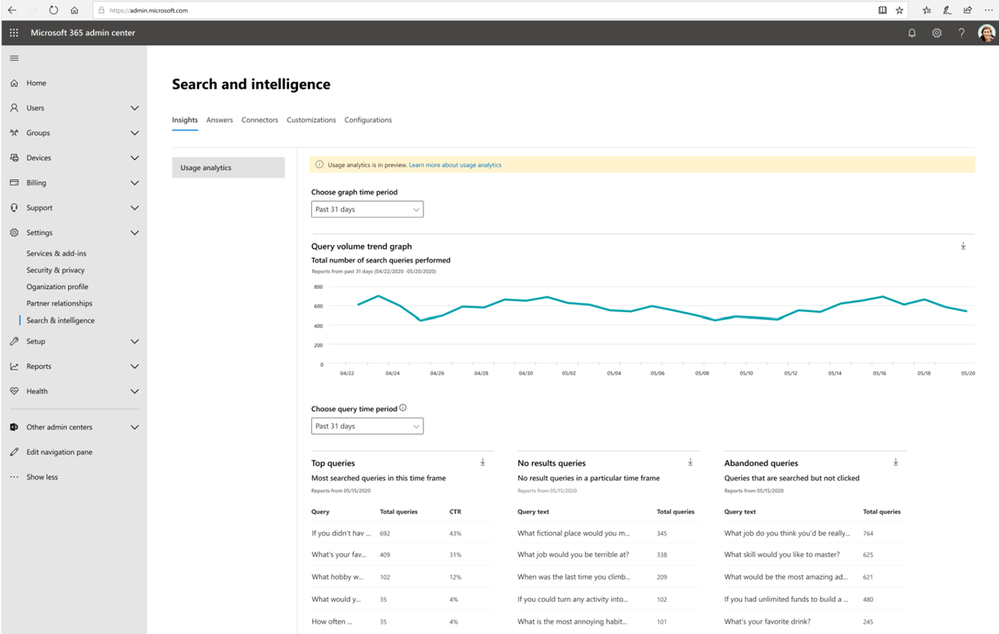999x634 pixels.
Task: Click the help question mark icon
Action: click(962, 32)
